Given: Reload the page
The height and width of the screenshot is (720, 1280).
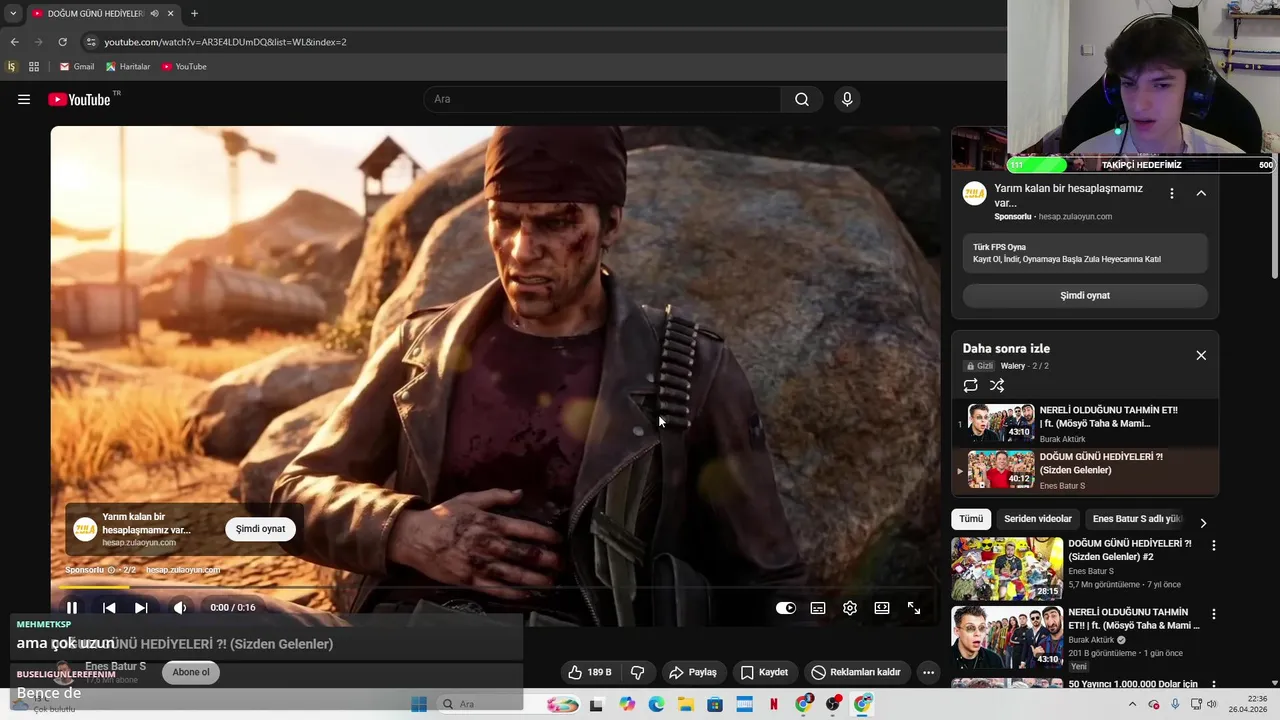Looking at the screenshot, I should (x=62, y=42).
